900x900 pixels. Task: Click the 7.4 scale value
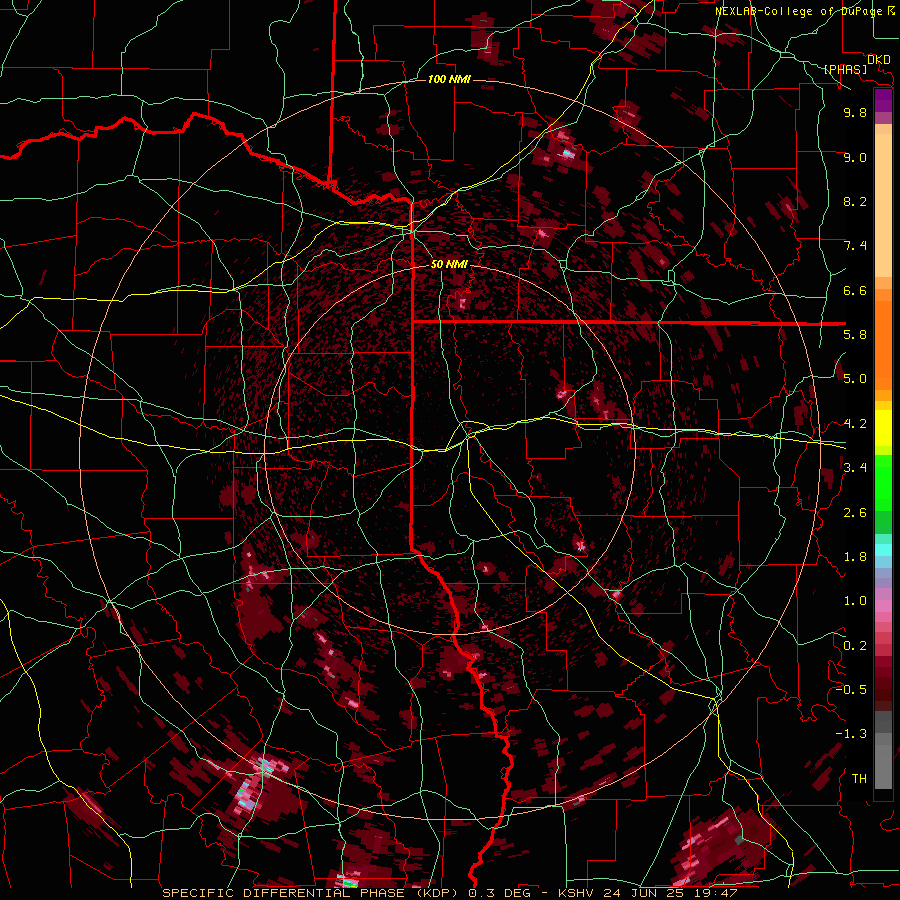tap(855, 246)
